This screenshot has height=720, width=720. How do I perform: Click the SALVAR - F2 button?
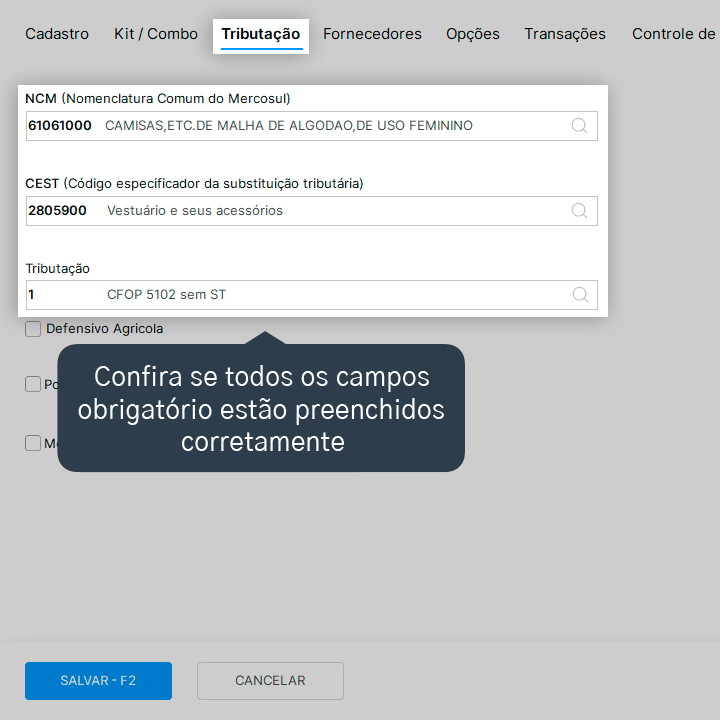98,681
